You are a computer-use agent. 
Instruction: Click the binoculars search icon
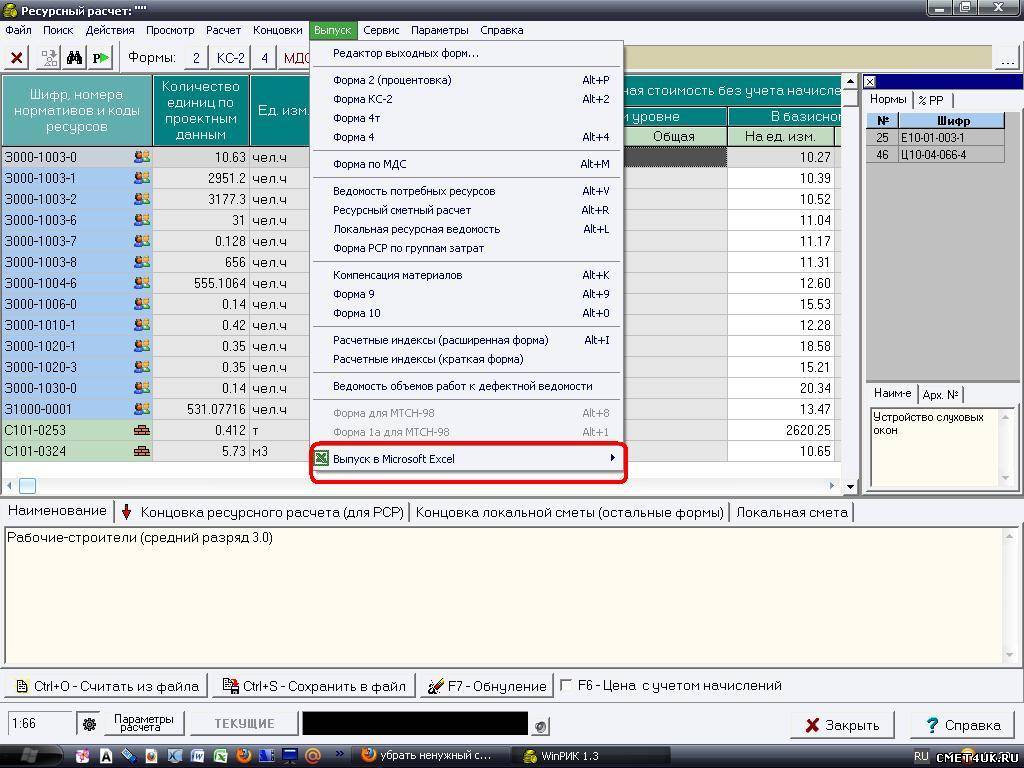click(x=74, y=58)
